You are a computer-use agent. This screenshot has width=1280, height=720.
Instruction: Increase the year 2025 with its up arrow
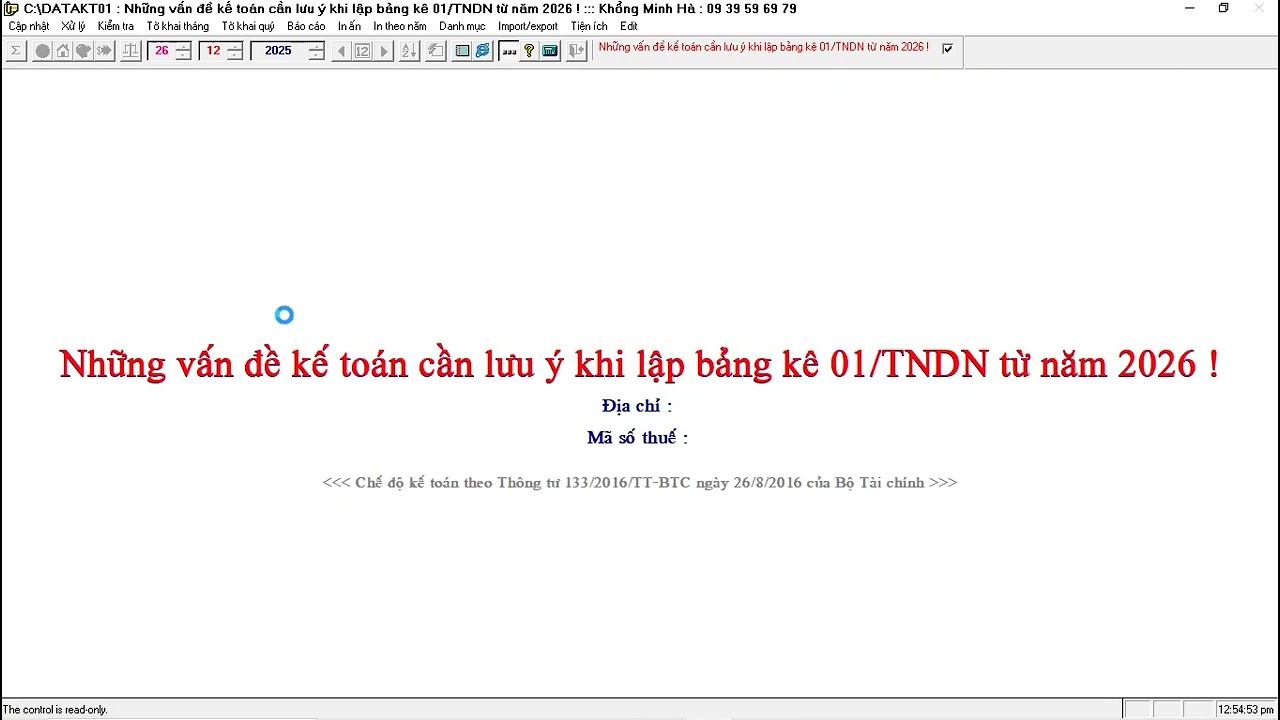click(x=316, y=46)
